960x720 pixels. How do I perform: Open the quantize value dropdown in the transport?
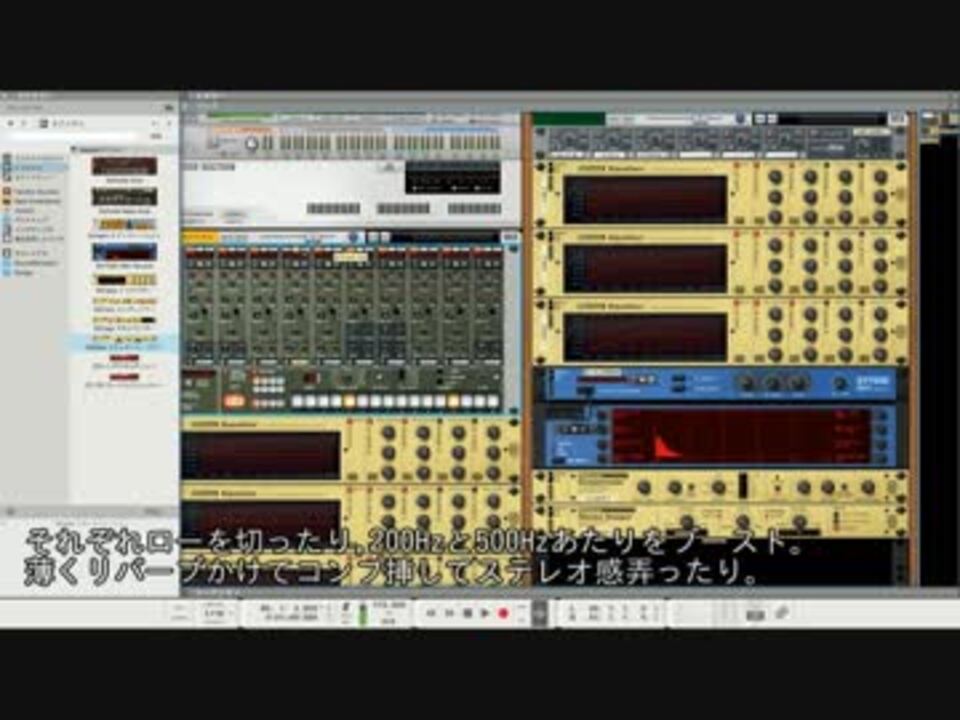pyautogui.click(x=214, y=613)
